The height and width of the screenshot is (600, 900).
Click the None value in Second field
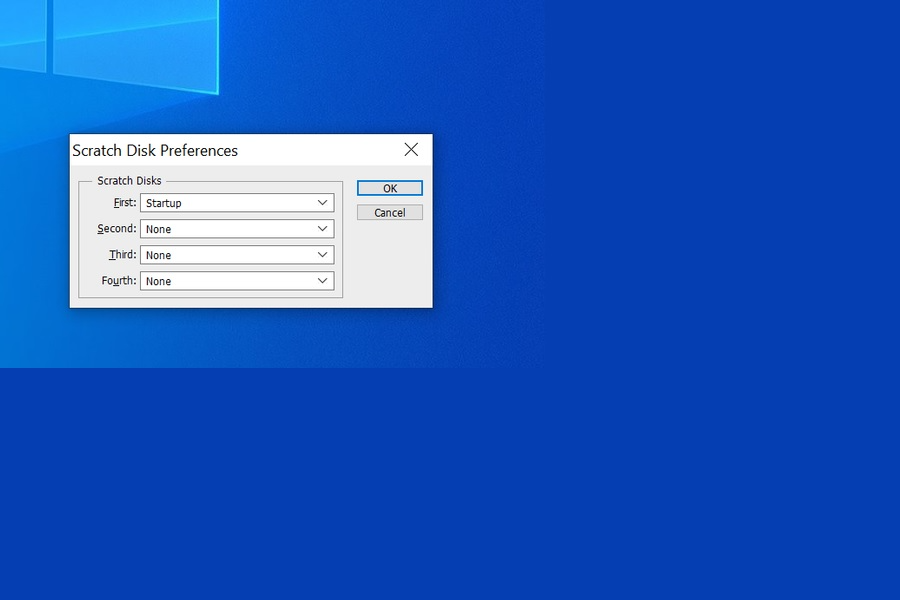(158, 229)
